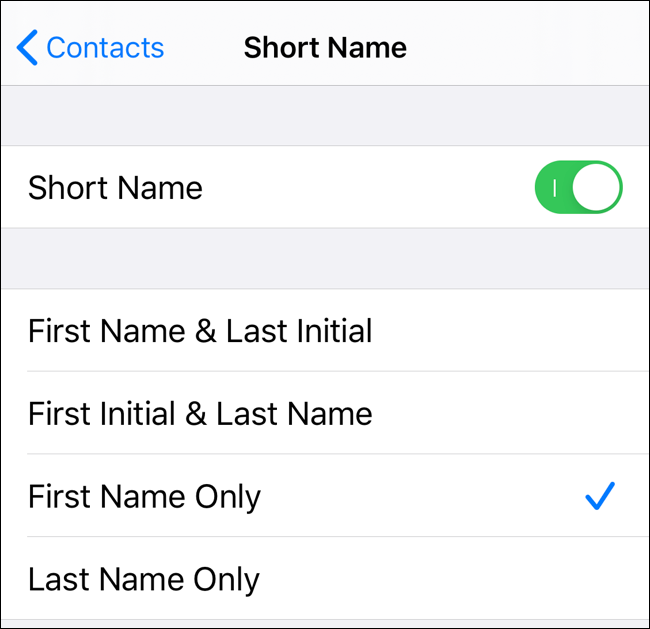This screenshot has width=650, height=629.
Task: Click the Short Name page title
Action: tap(325, 48)
